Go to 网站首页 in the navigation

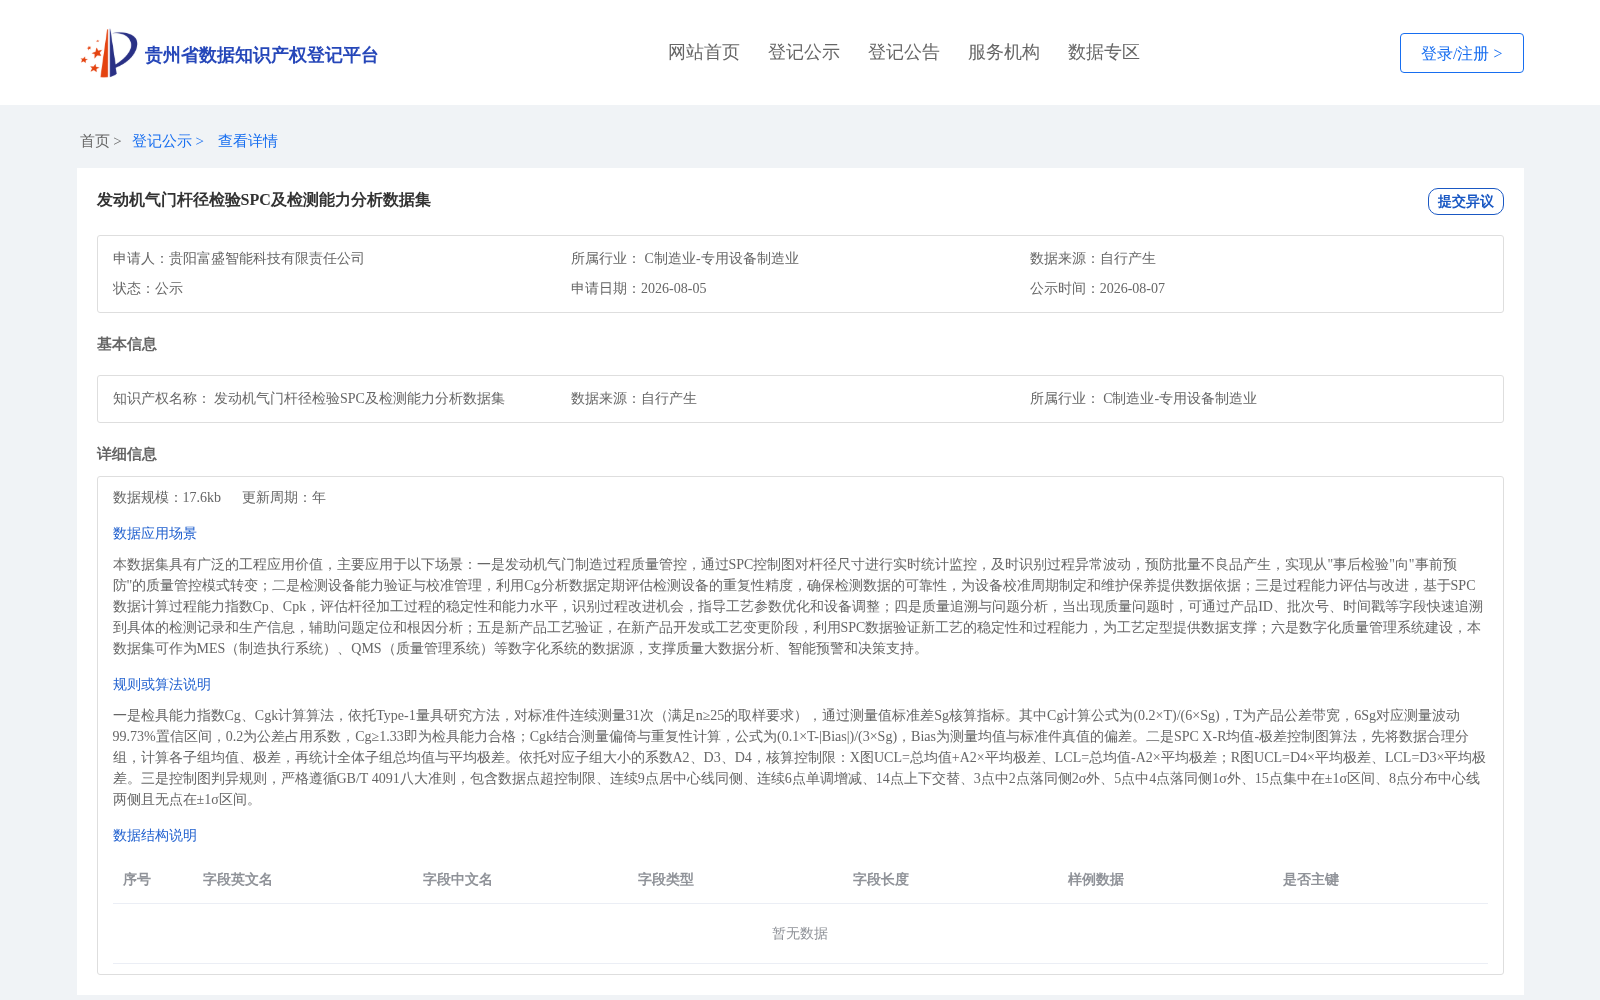click(x=704, y=52)
